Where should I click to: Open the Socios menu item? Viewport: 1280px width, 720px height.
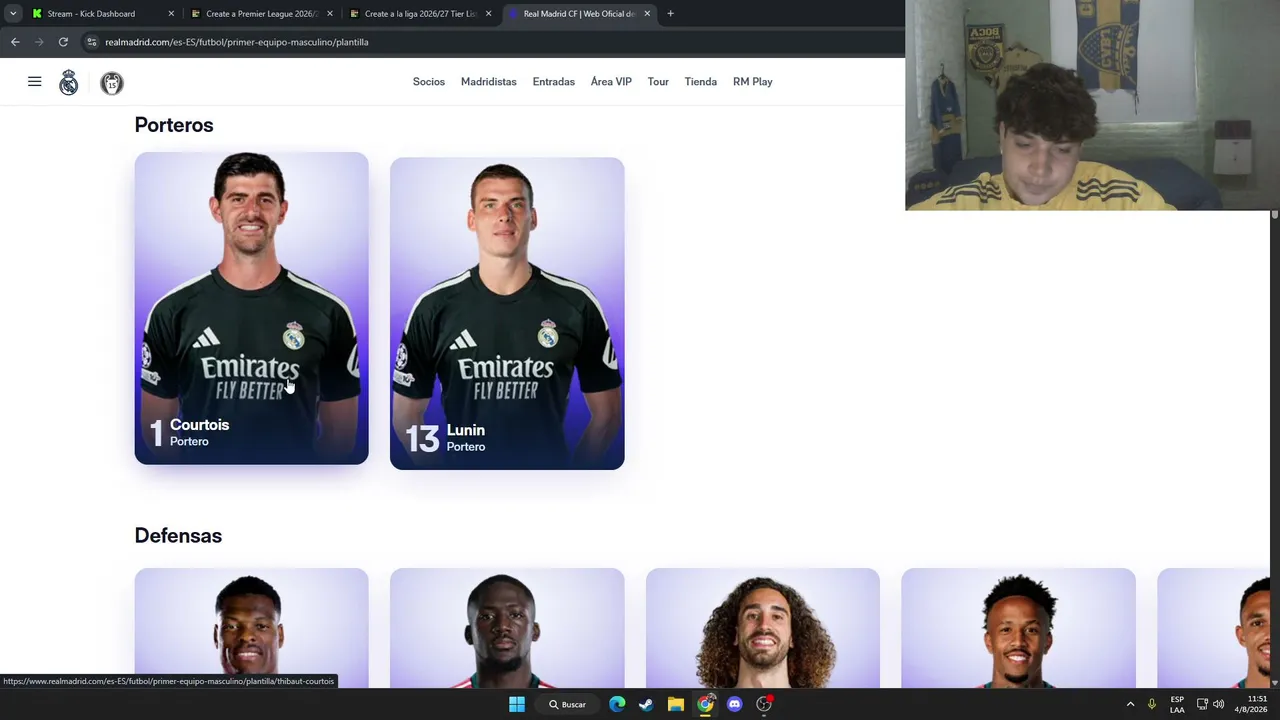click(429, 82)
